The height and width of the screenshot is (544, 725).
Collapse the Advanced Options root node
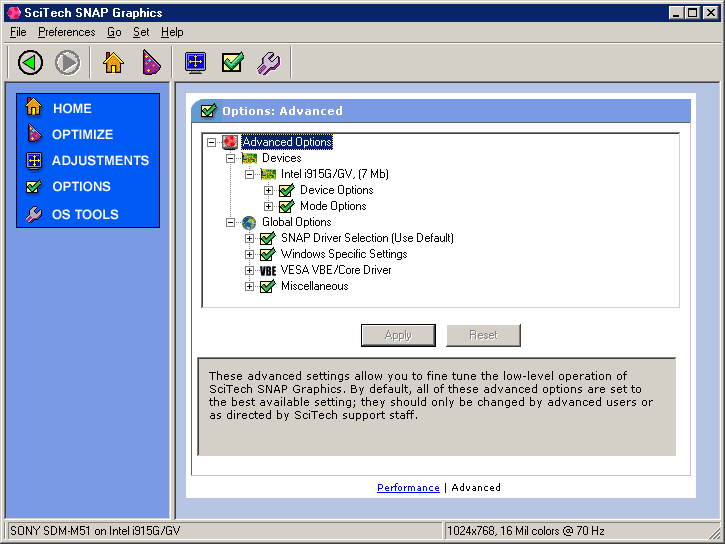point(211,142)
